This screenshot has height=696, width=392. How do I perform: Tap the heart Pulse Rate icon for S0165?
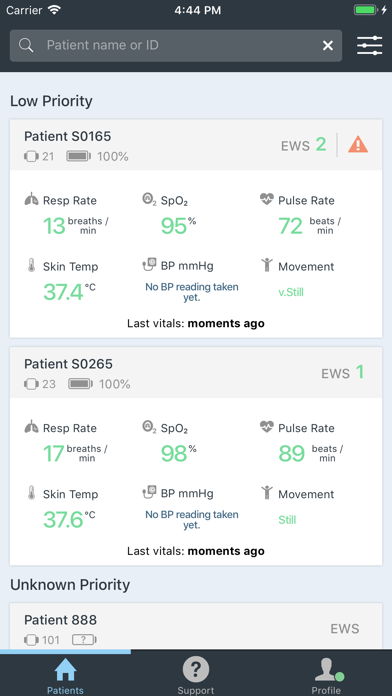pos(267,199)
